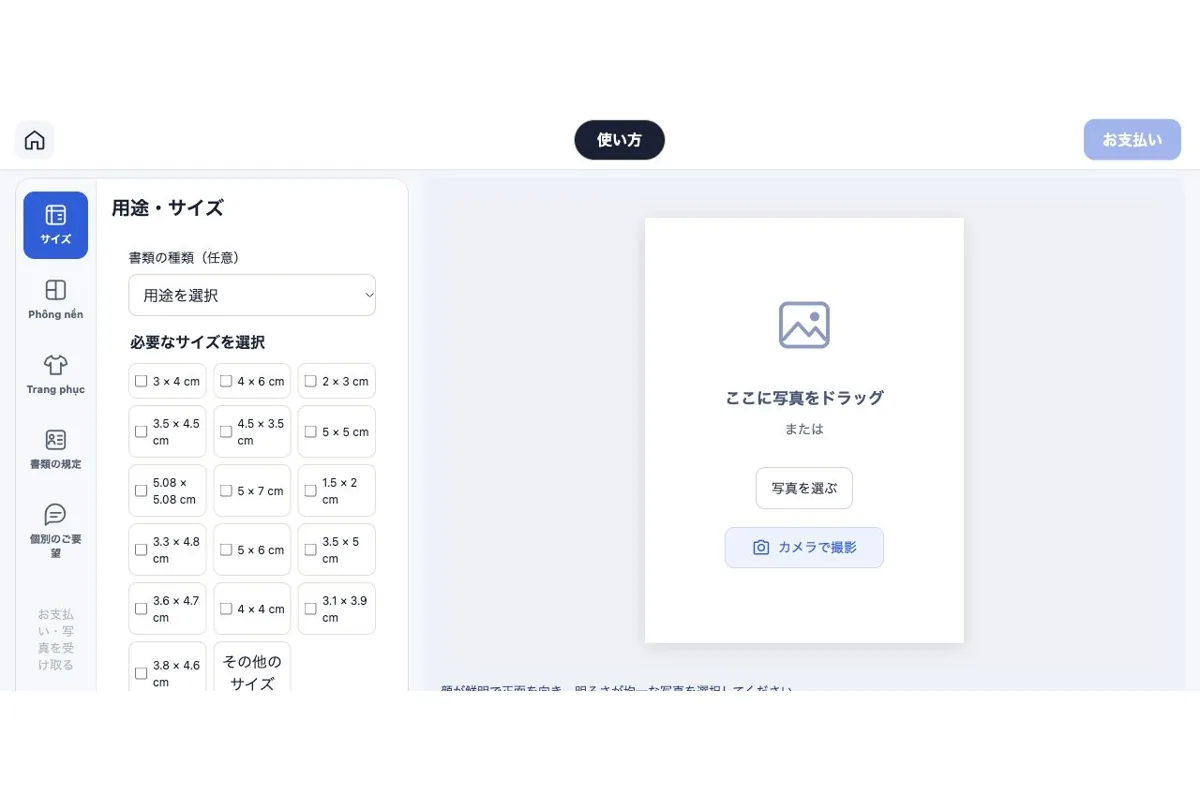Click the 用途・サイズ panel title
The height and width of the screenshot is (800, 1200).
tap(167, 208)
